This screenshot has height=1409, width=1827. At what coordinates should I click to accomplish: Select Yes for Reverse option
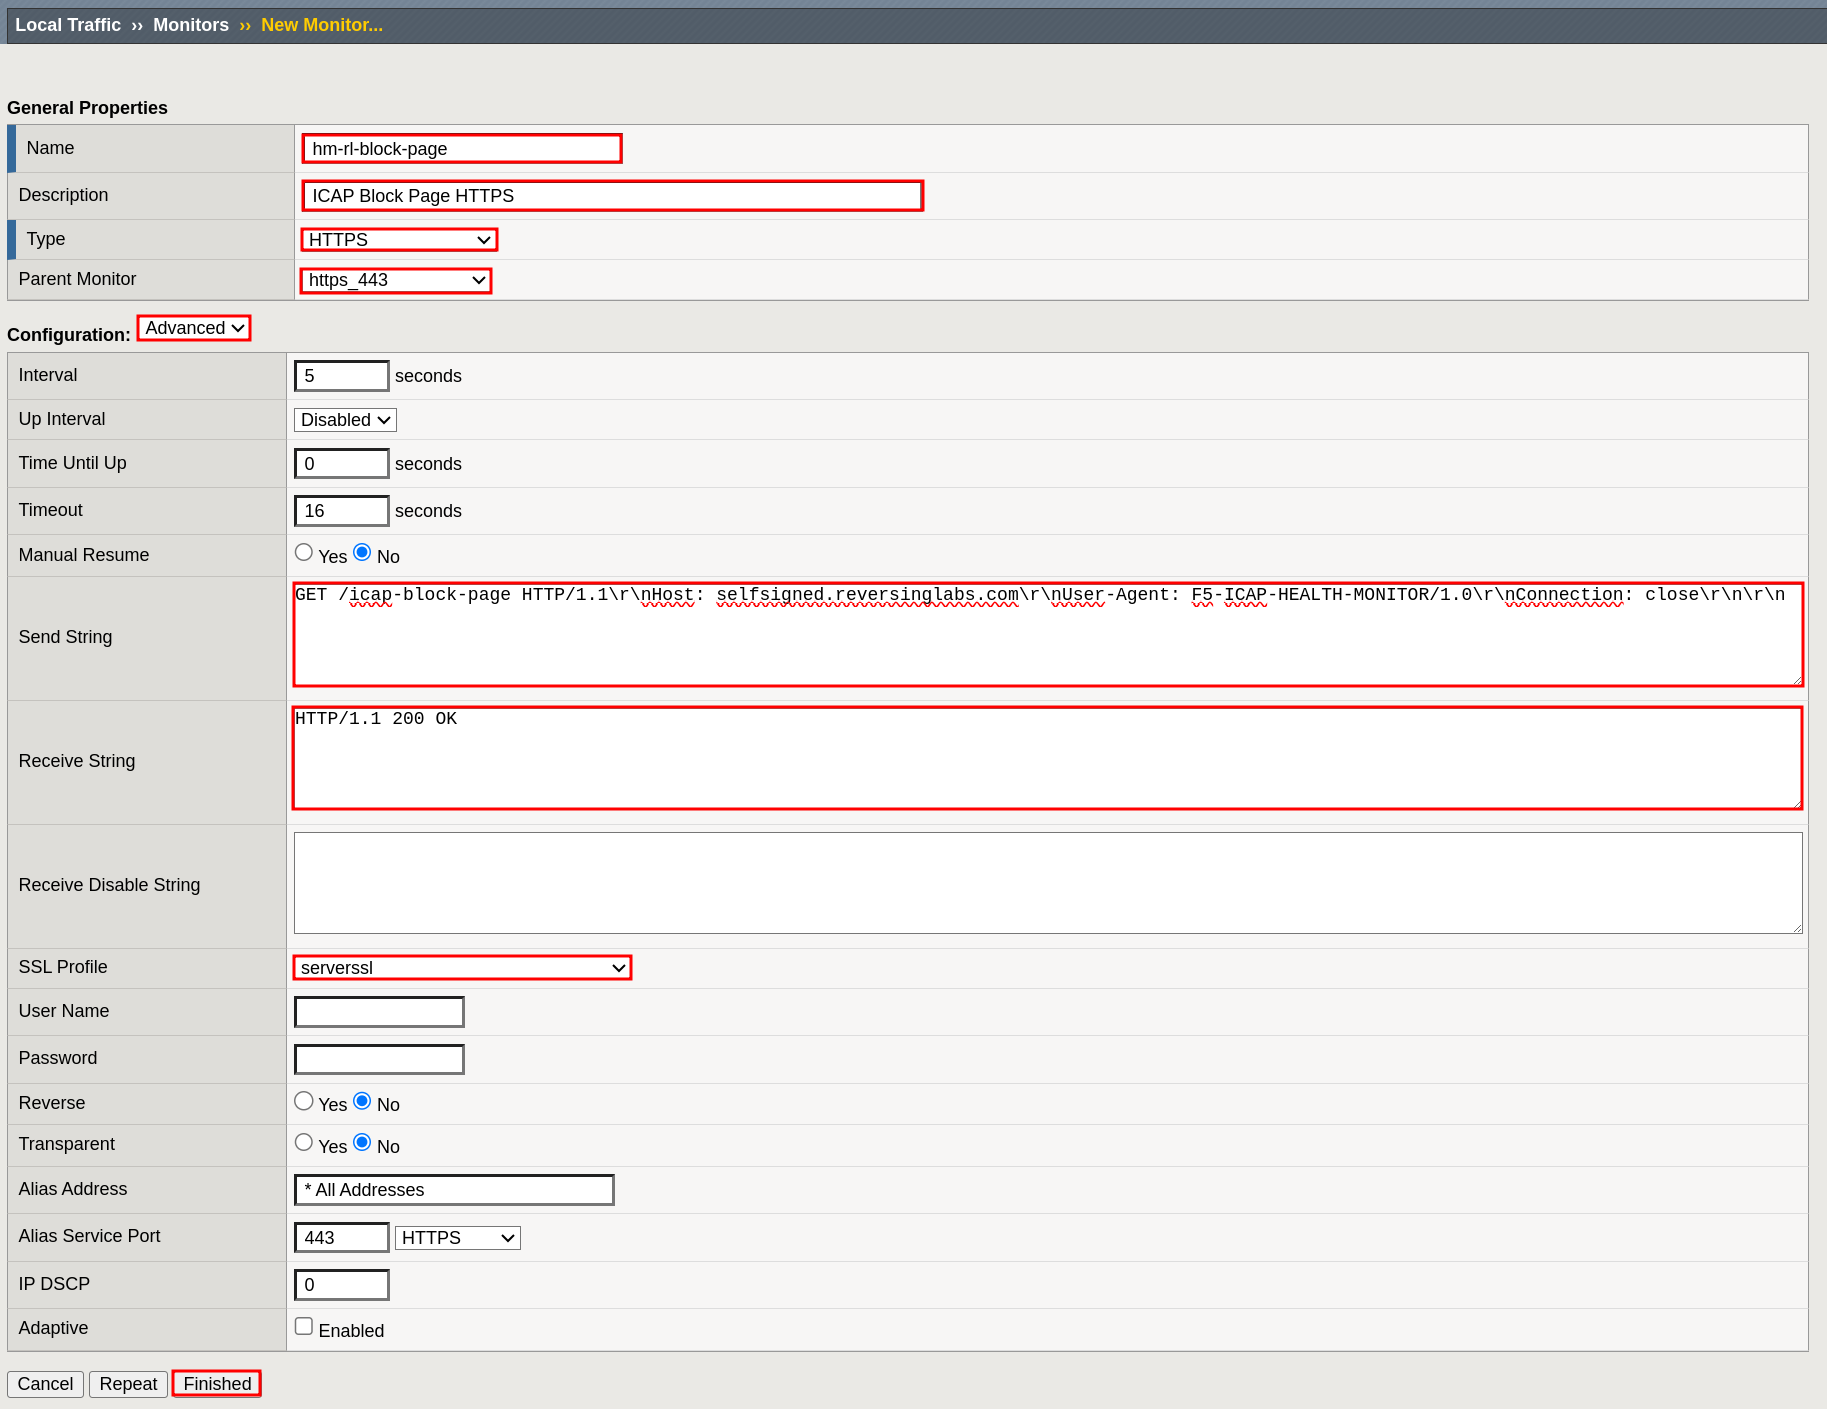[304, 1101]
